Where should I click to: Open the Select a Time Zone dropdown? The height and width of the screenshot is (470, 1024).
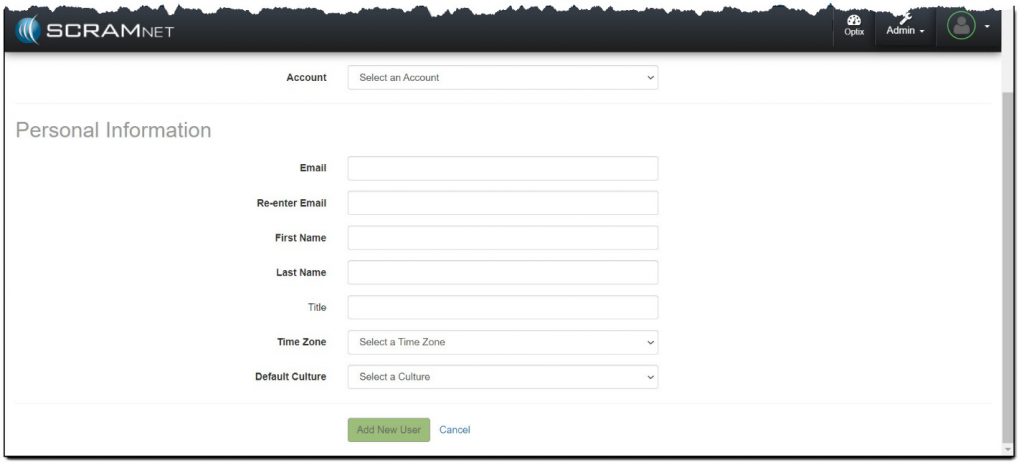[502, 342]
